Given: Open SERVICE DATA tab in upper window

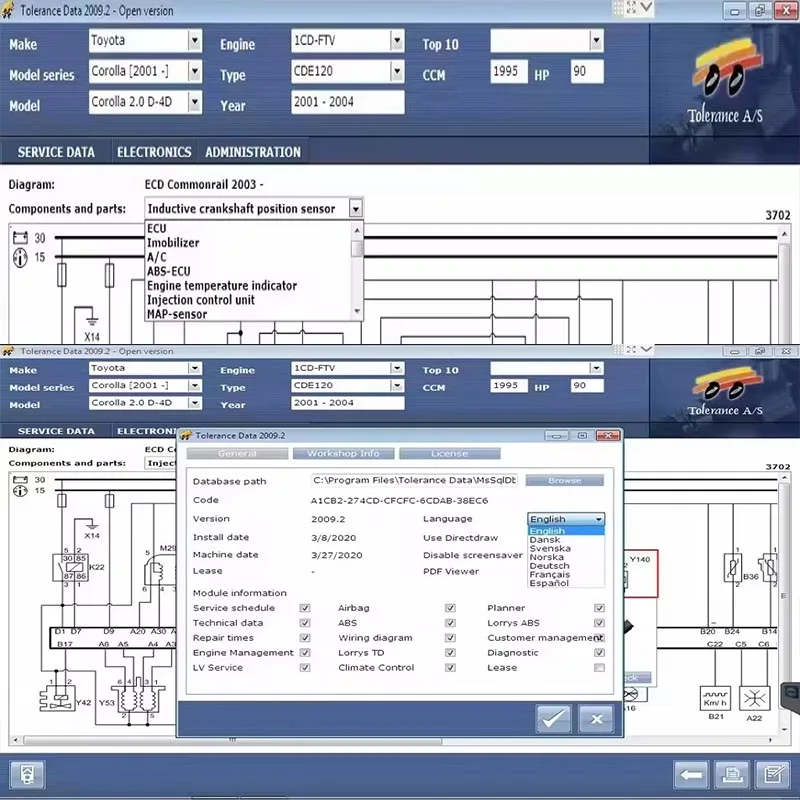Looking at the screenshot, I should (x=56, y=152).
